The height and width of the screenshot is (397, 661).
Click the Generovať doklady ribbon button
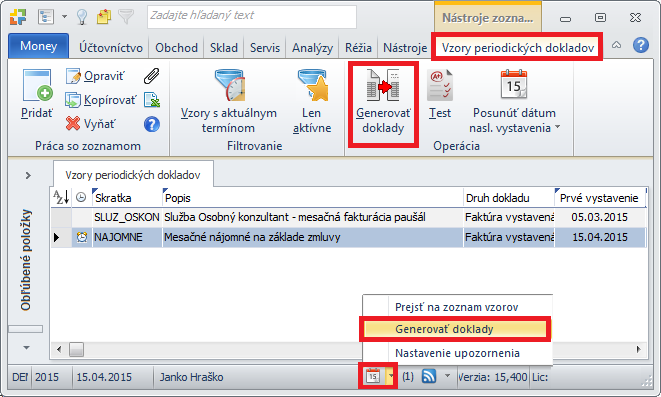(383, 102)
